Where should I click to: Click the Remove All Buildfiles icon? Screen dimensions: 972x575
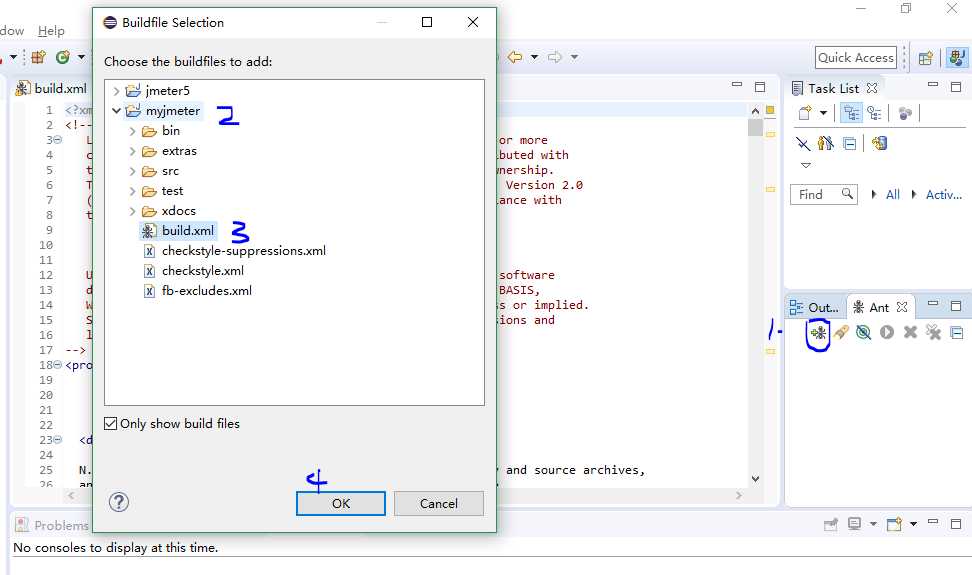(933, 333)
